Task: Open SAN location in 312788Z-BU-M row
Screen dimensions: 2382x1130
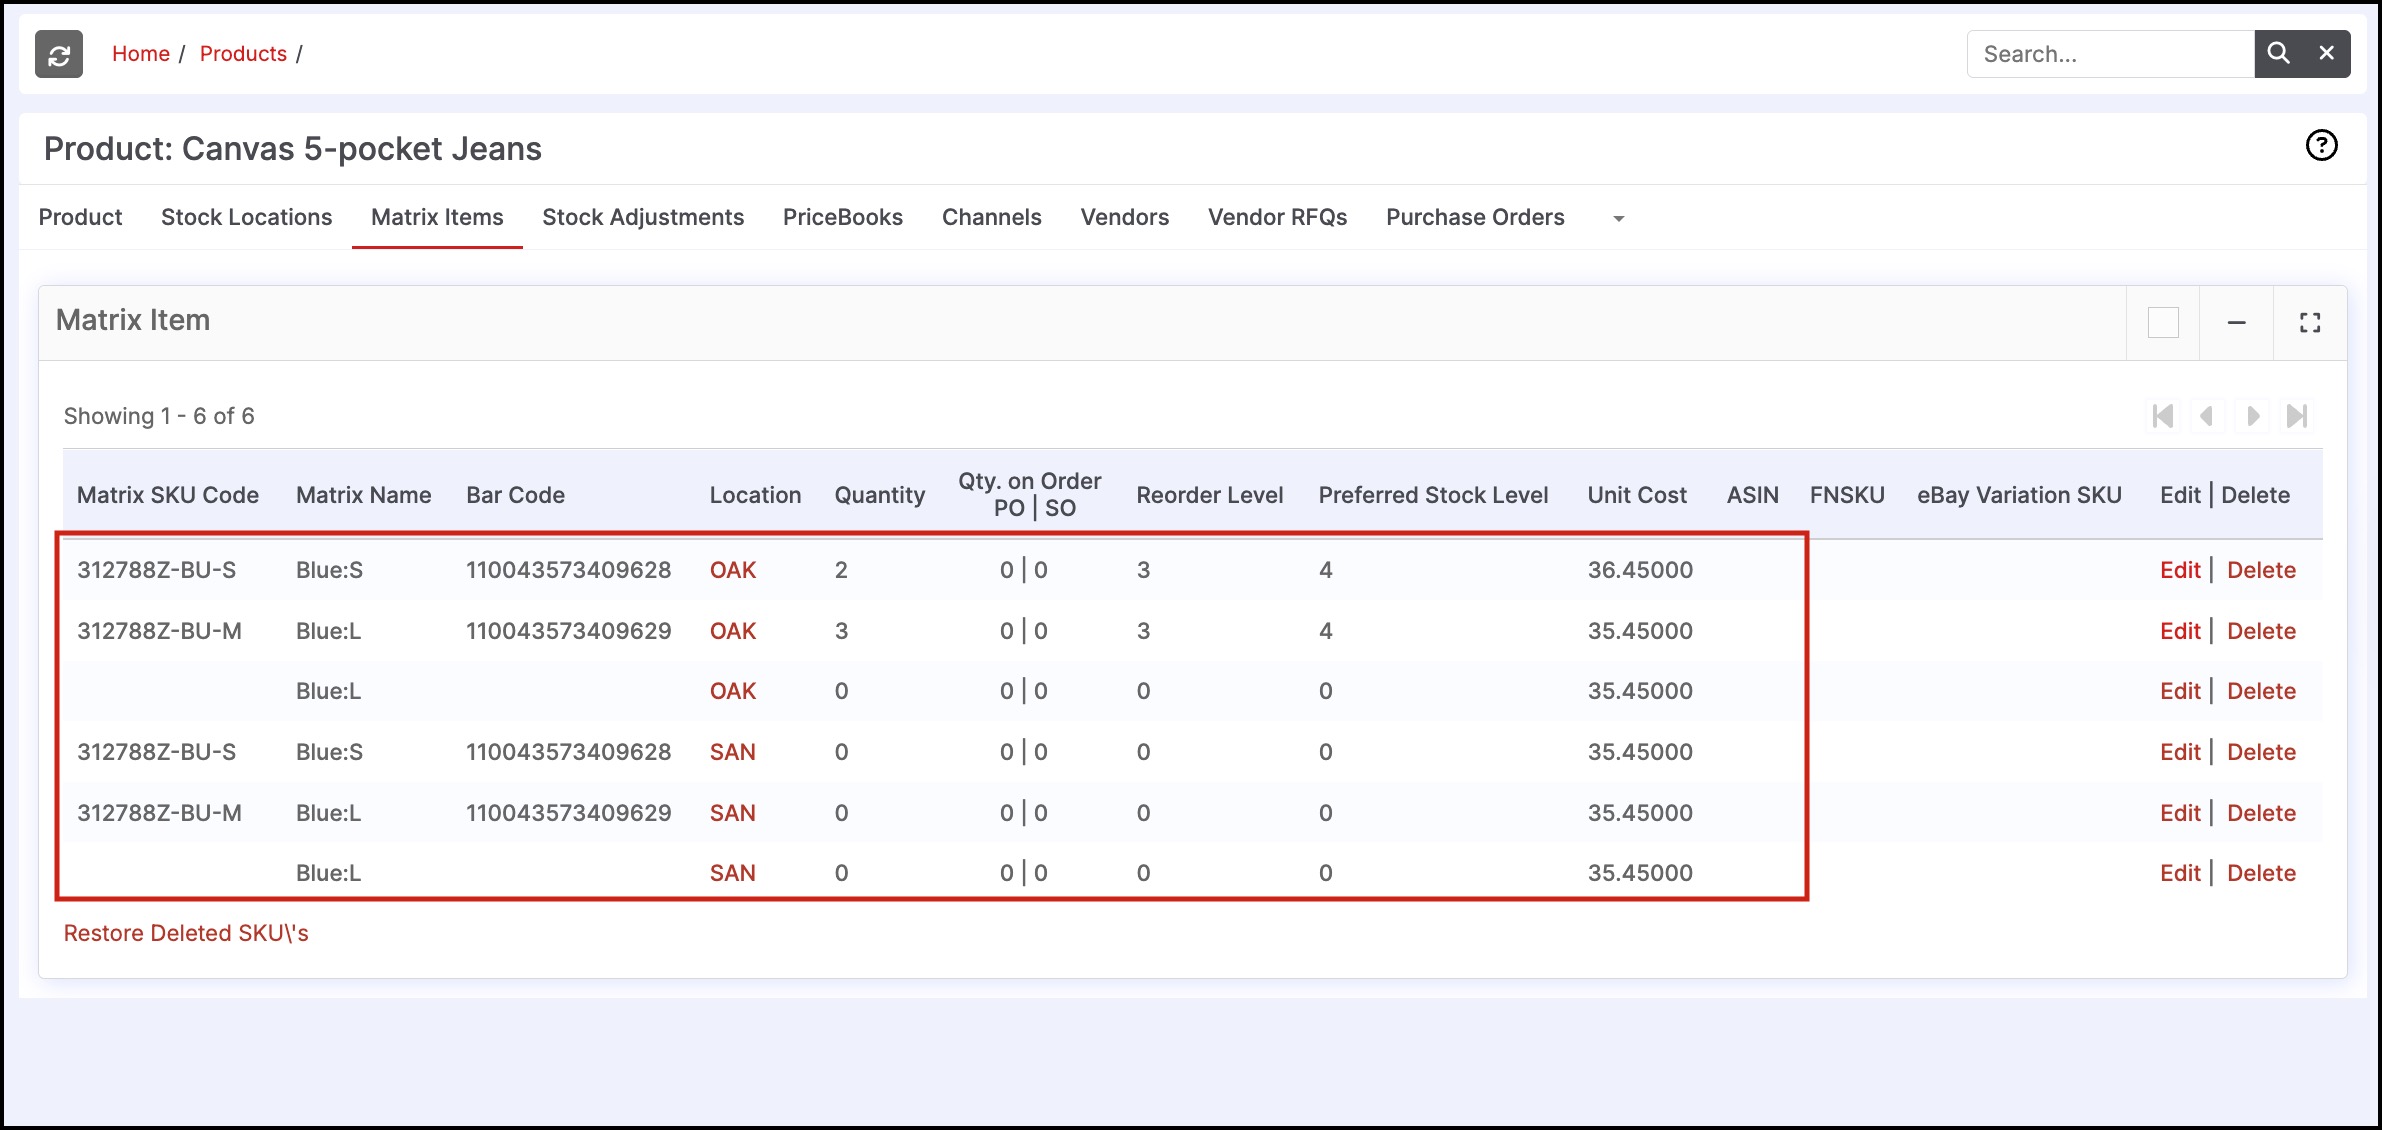Action: [733, 813]
